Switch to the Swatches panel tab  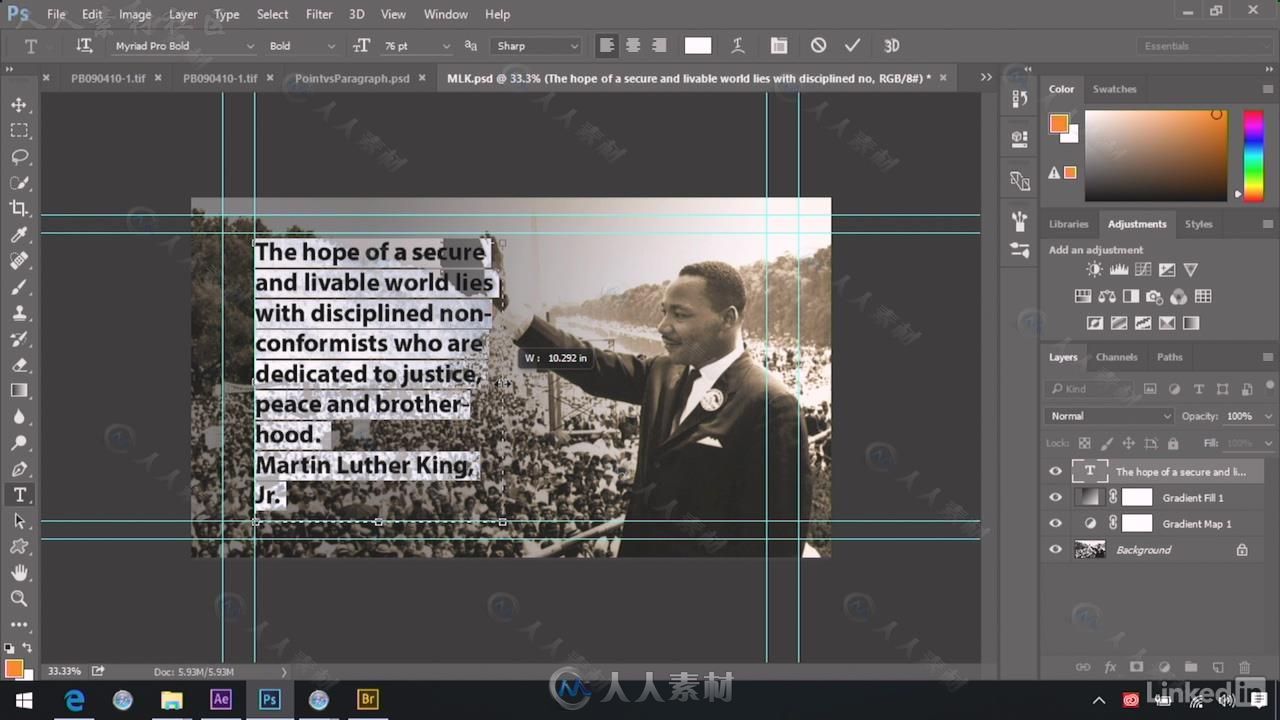pos(1114,89)
